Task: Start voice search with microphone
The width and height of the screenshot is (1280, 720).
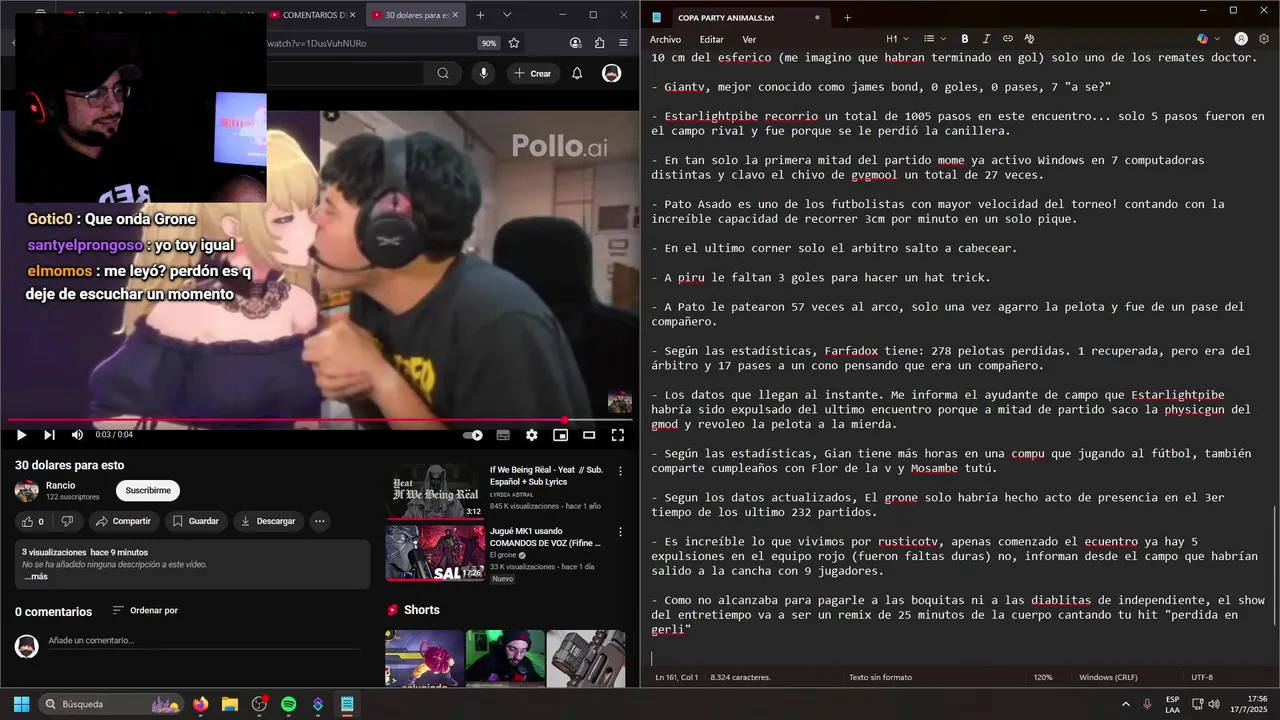Action: coord(484,73)
